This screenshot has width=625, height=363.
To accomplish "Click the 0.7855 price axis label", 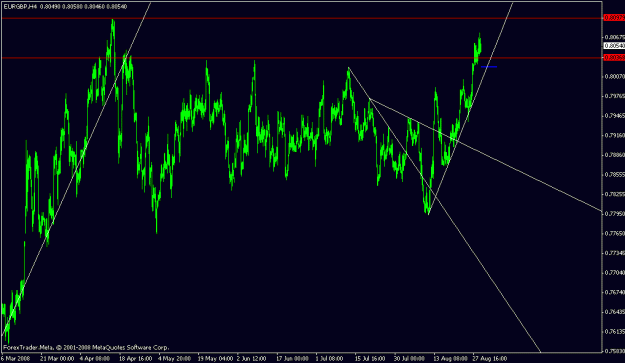I will click(614, 175).
